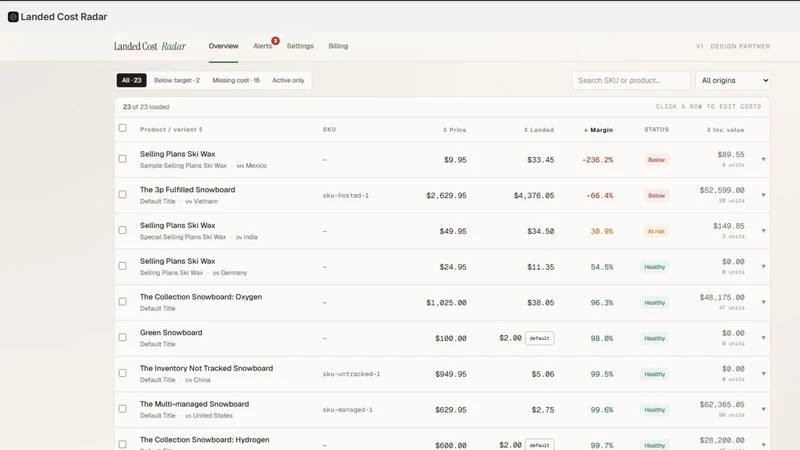Expand the Ski Wax Germany row arrow
This screenshot has width=800, height=450.
(x=763, y=267)
